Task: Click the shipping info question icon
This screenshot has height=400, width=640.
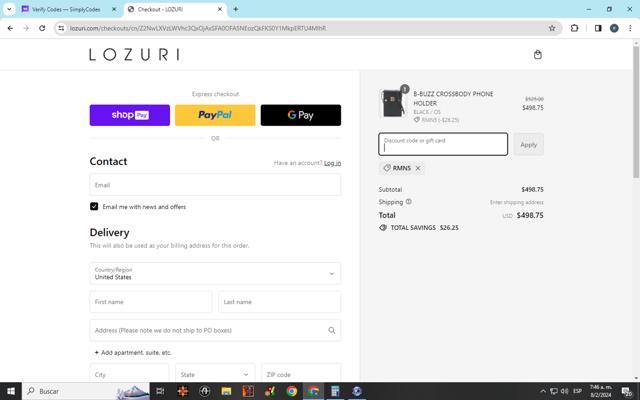Action: (x=409, y=202)
